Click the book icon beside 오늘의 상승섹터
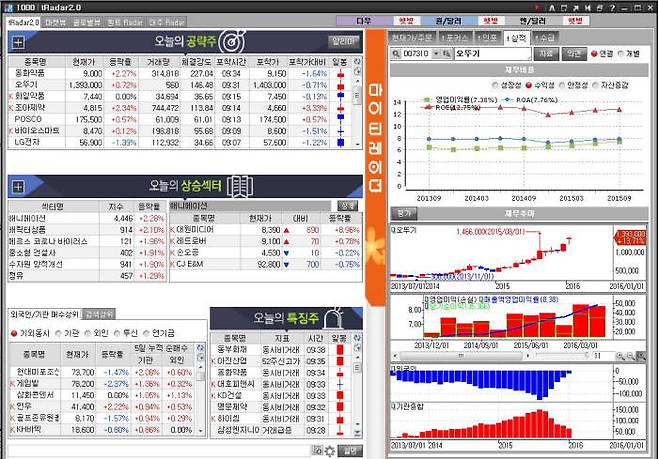 point(240,186)
